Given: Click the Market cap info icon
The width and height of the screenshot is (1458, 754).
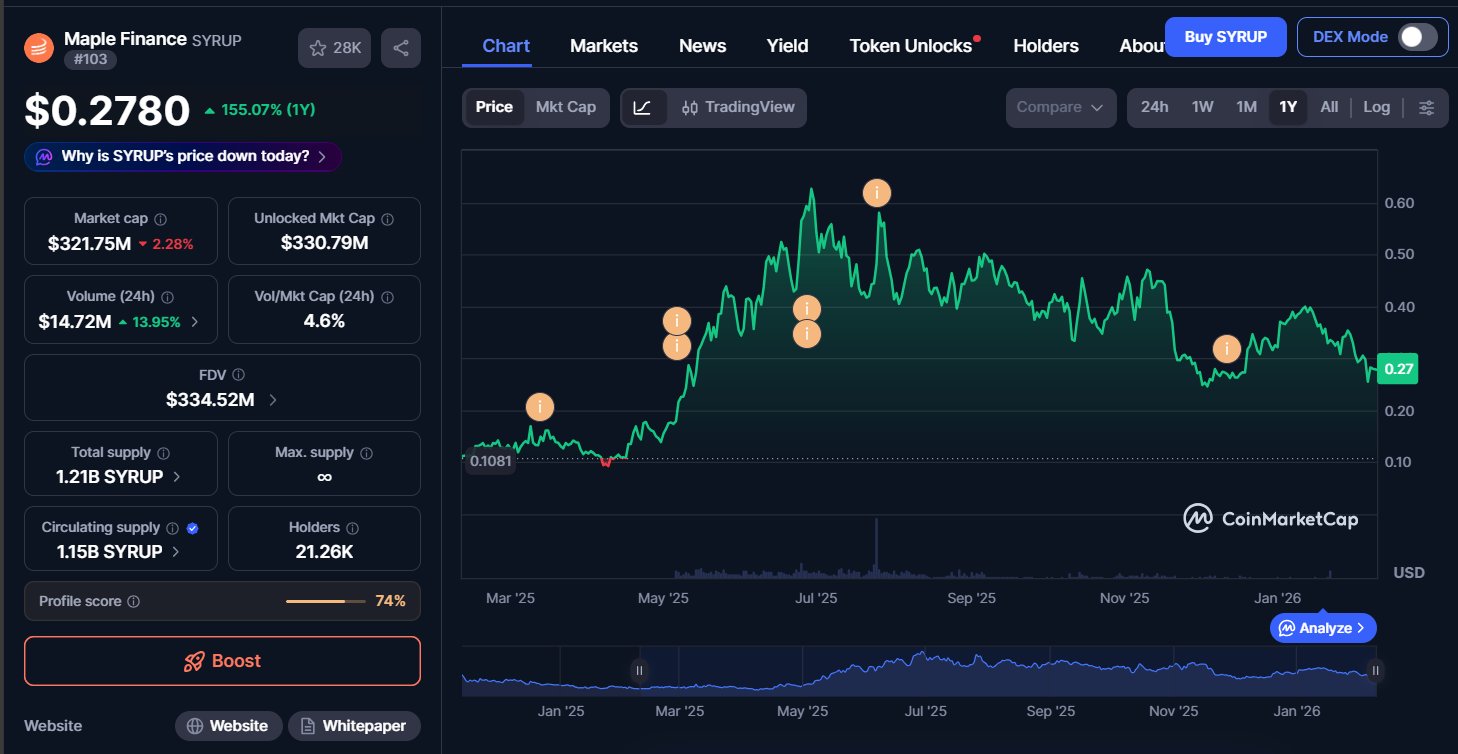Looking at the screenshot, I should [161, 219].
